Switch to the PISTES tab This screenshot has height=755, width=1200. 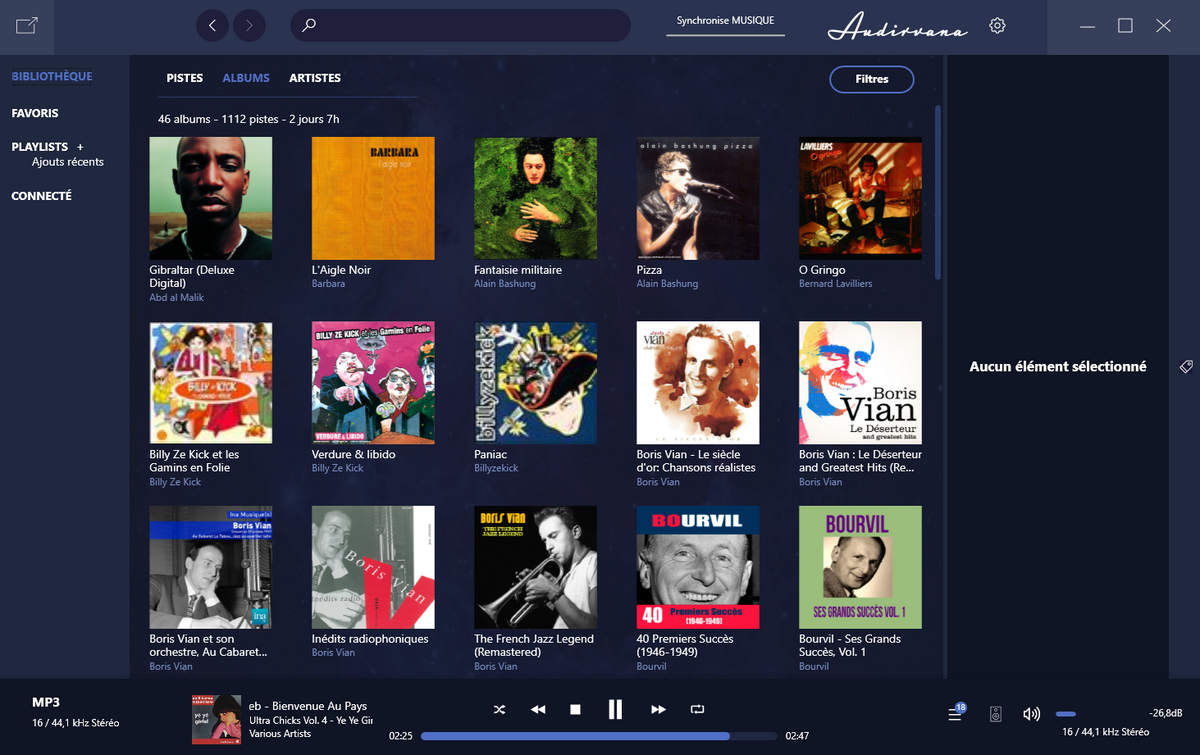185,78
